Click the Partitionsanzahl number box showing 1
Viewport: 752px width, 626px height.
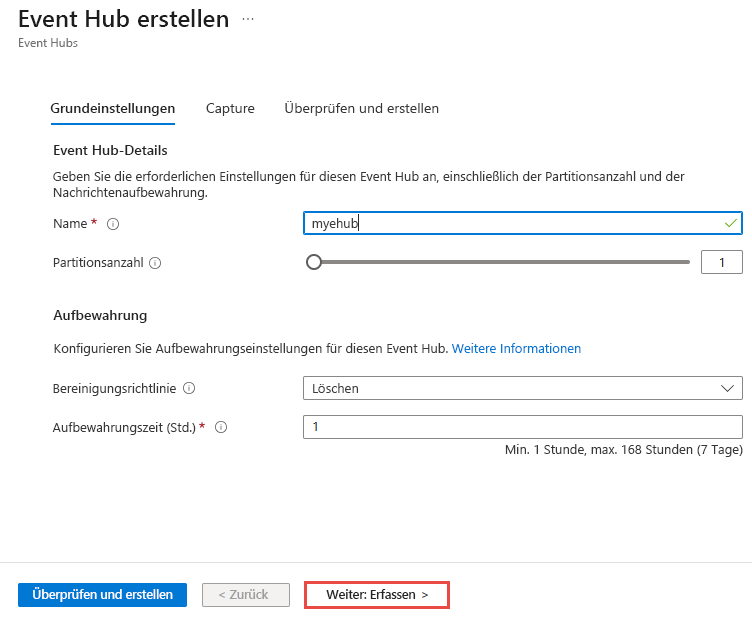point(721,262)
